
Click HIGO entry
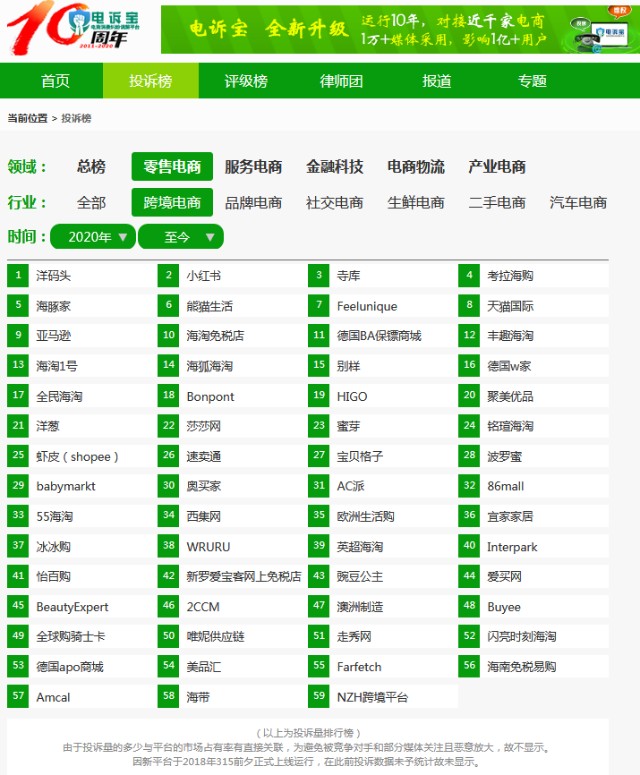pyautogui.click(x=383, y=396)
